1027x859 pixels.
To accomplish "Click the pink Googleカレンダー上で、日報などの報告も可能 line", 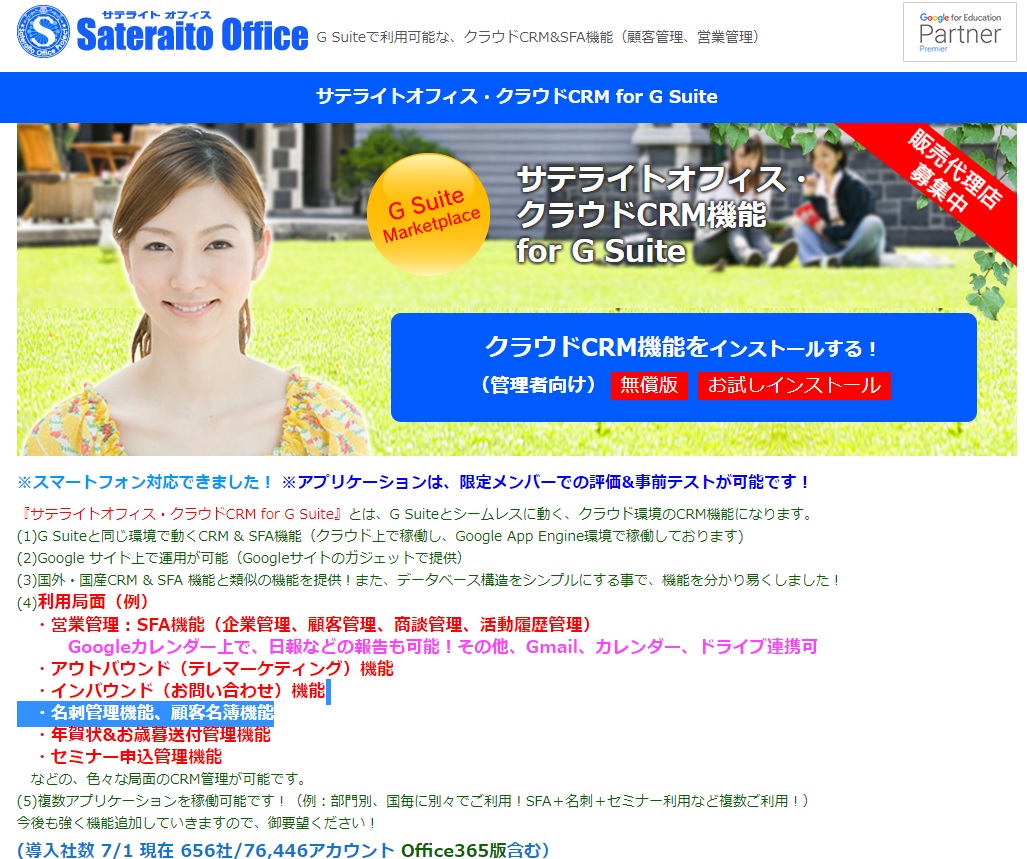I will (x=443, y=647).
